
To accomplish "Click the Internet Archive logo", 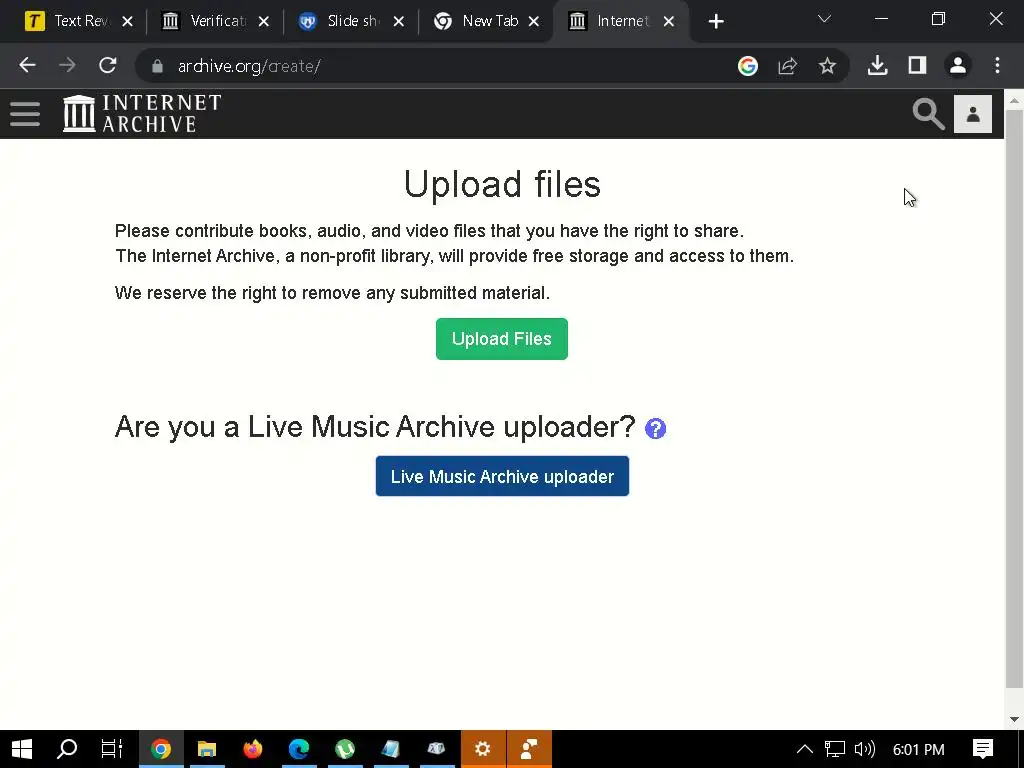I will pos(142,114).
